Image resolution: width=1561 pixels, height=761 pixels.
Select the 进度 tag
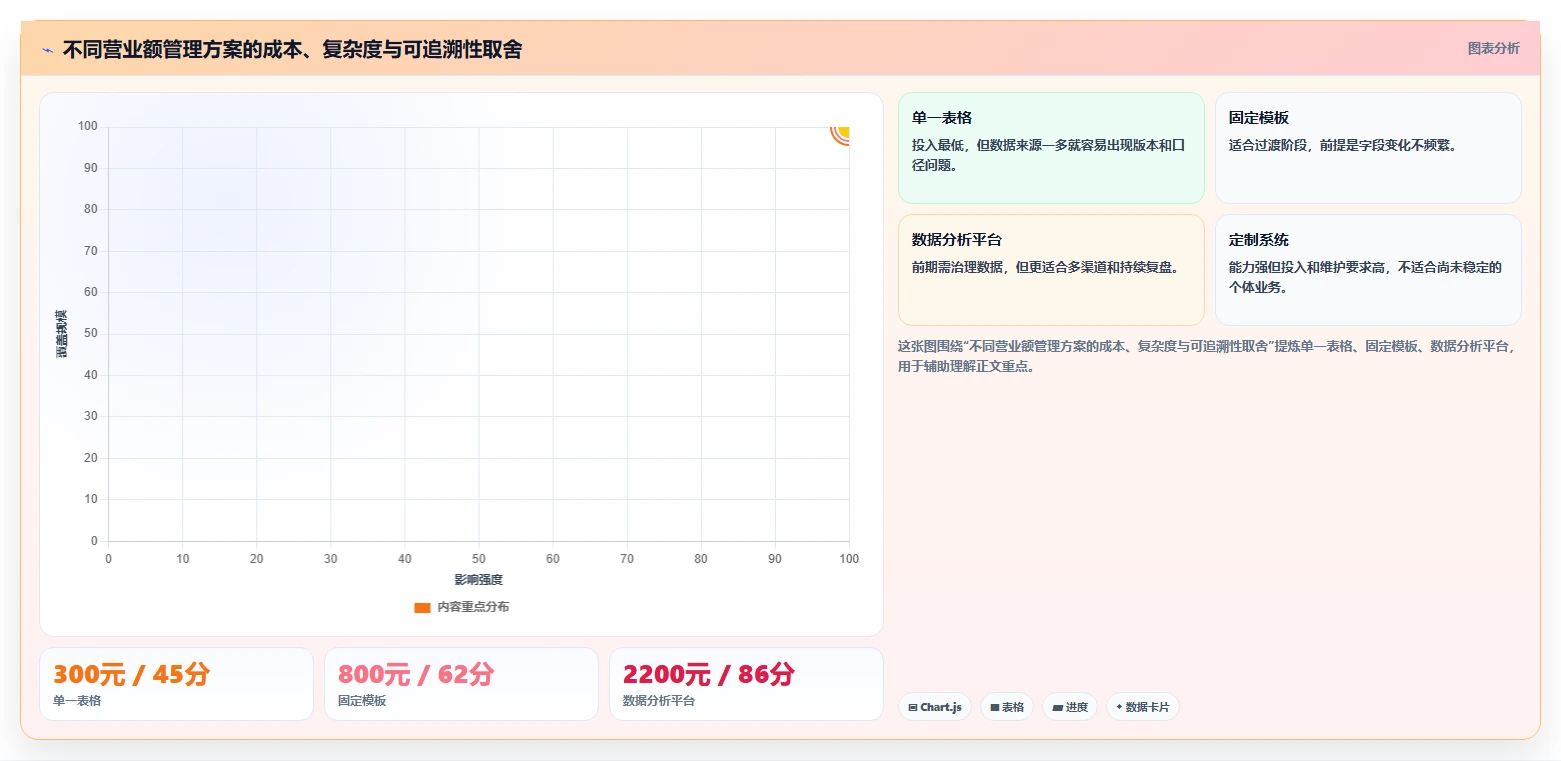click(x=1069, y=707)
